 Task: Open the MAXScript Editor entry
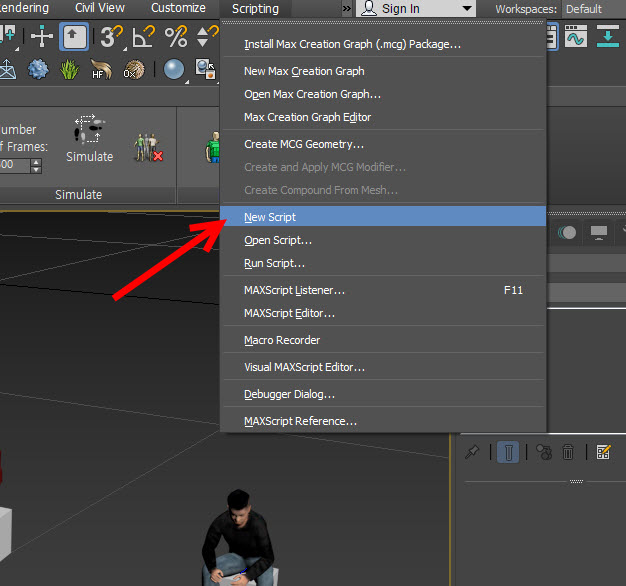point(383,313)
